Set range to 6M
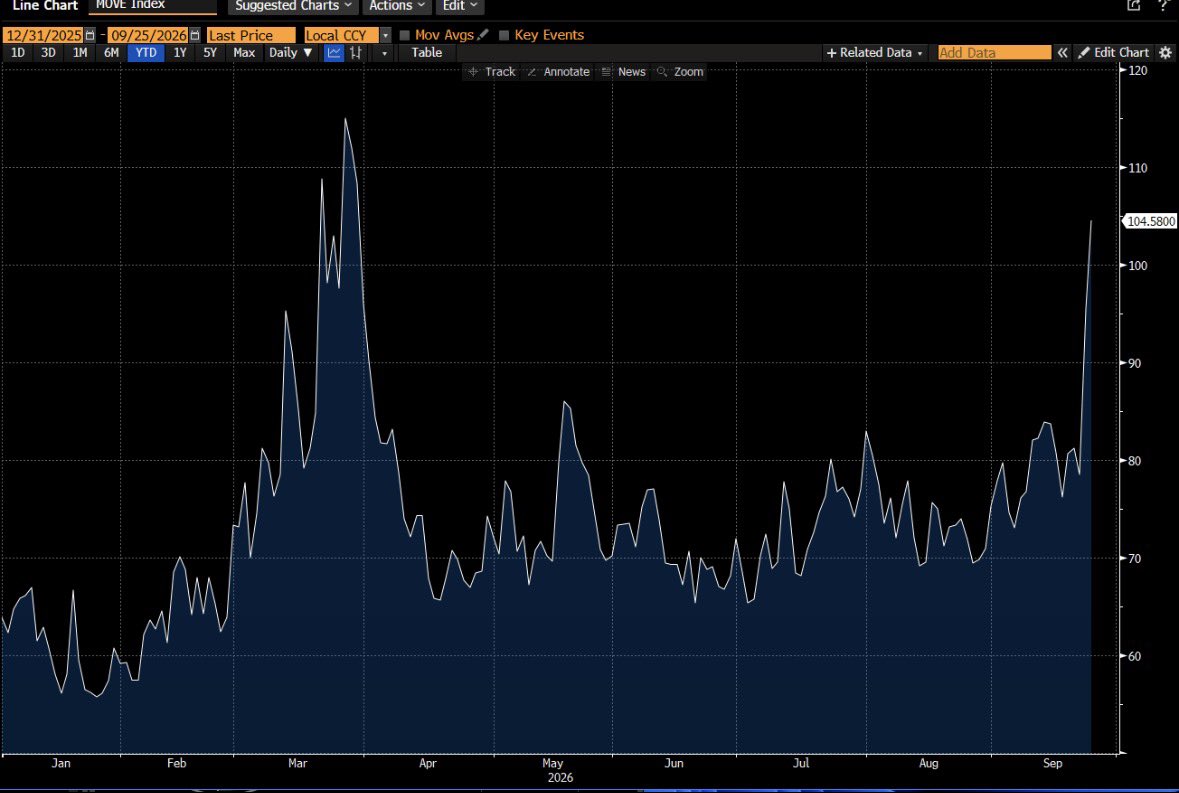The height and width of the screenshot is (793, 1179). [x=111, y=53]
